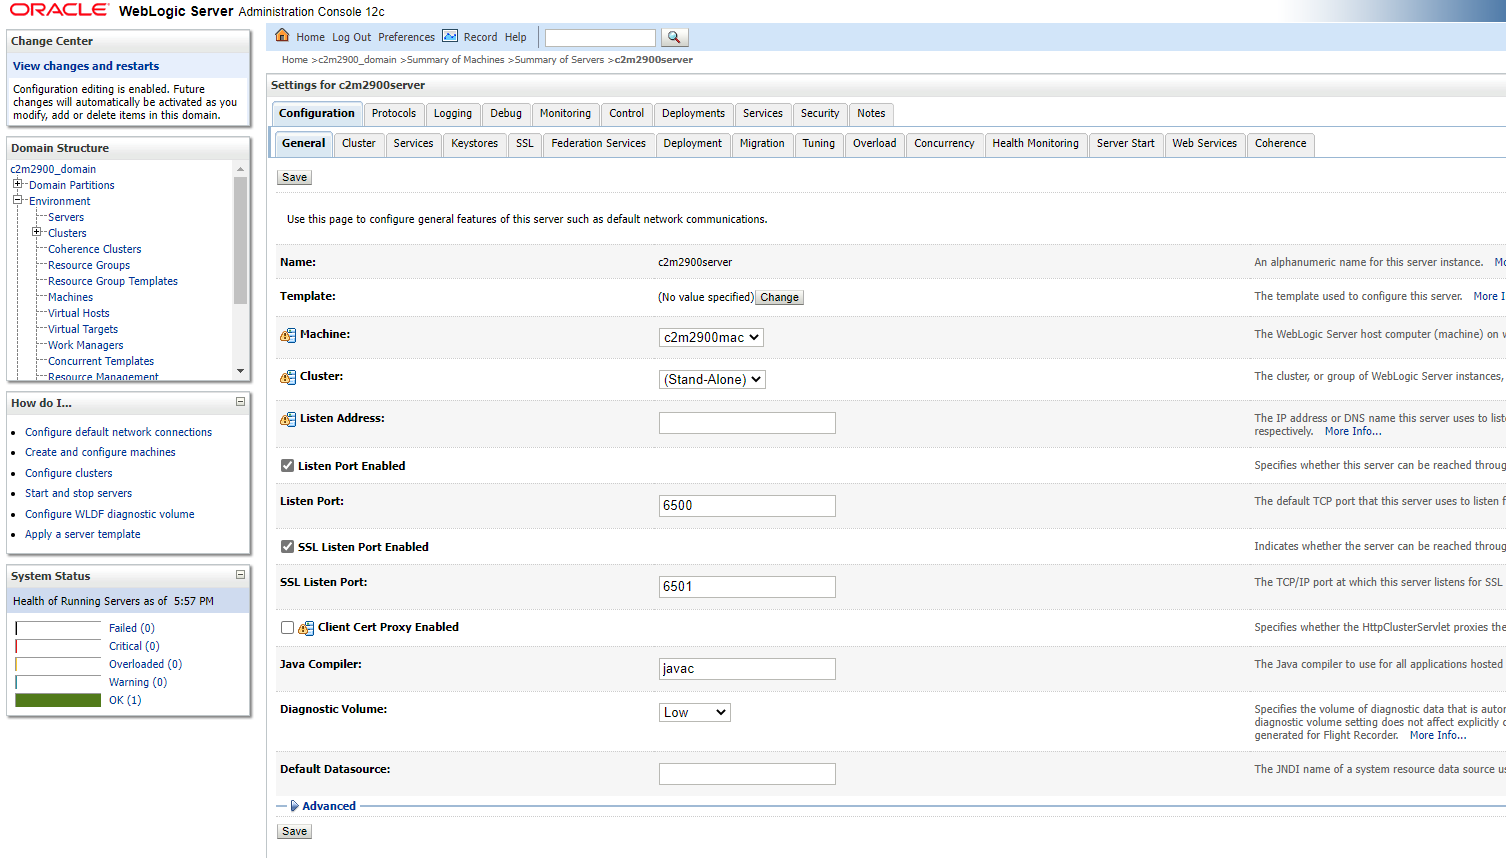
Task: Select Machines in domain tree
Action: 70,297
